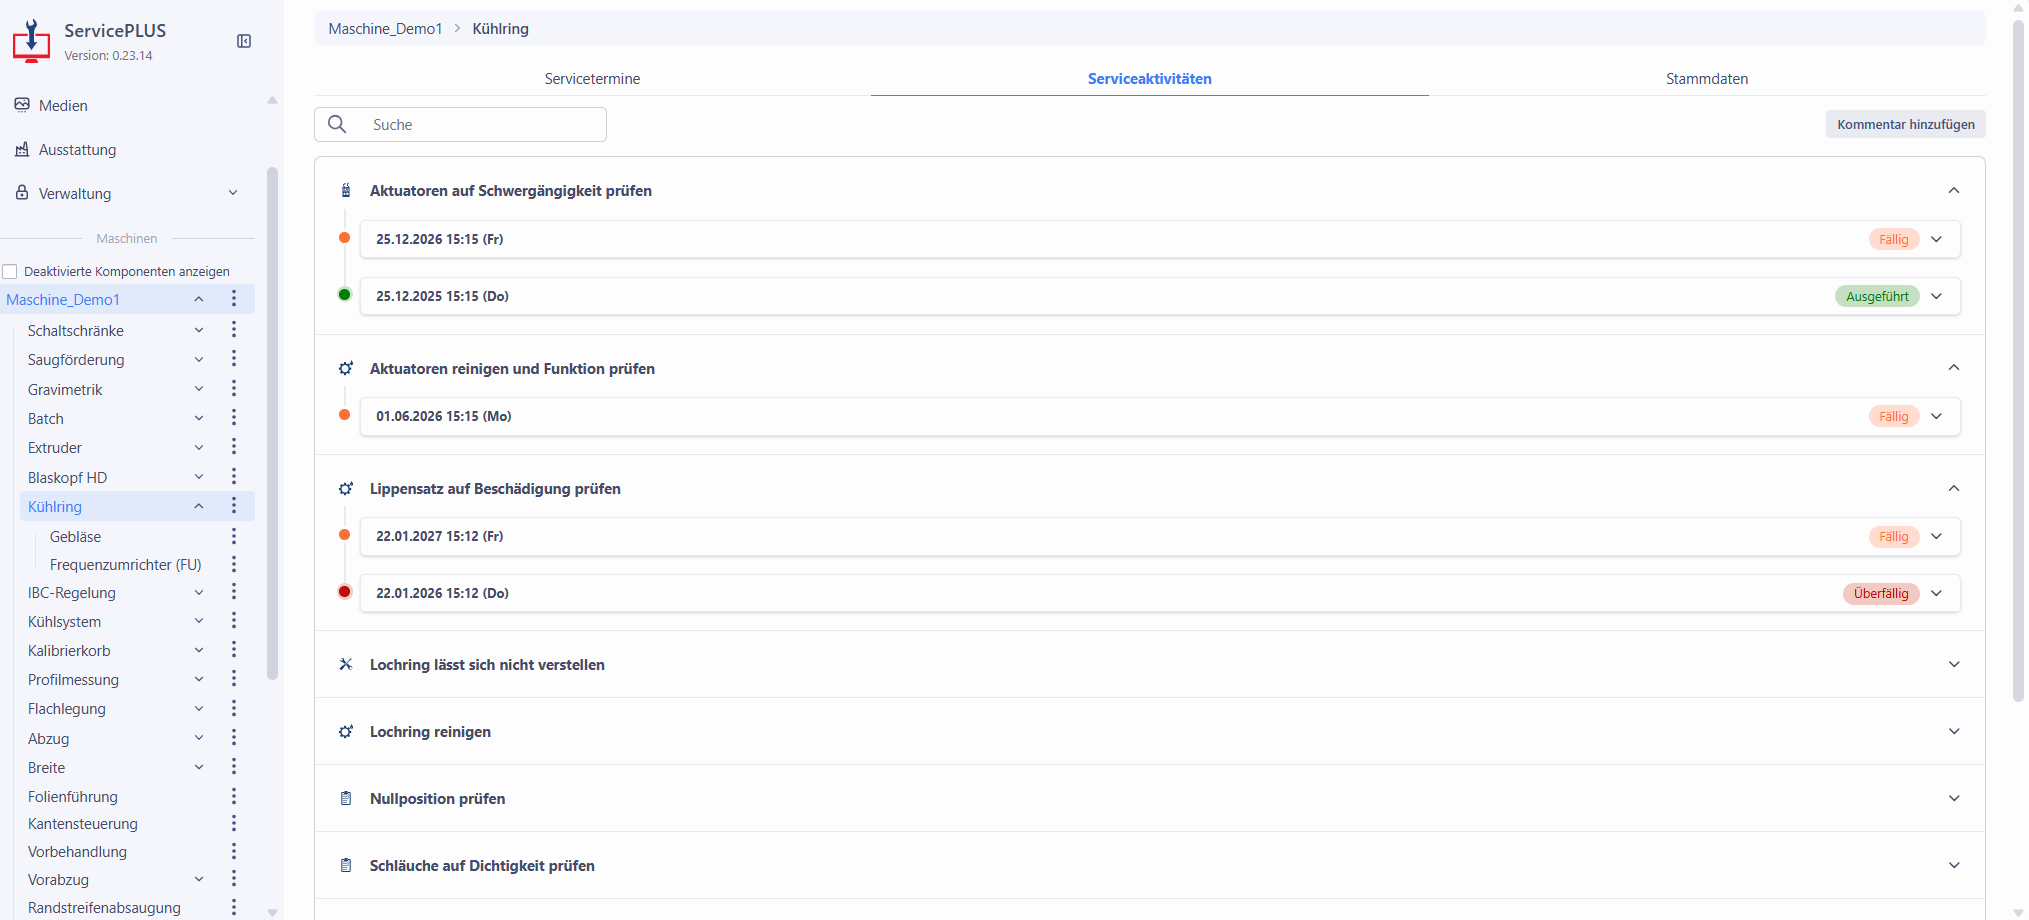Image resolution: width=2029 pixels, height=920 pixels.
Task: Click the Verwaltung lock icon
Action: (22, 193)
